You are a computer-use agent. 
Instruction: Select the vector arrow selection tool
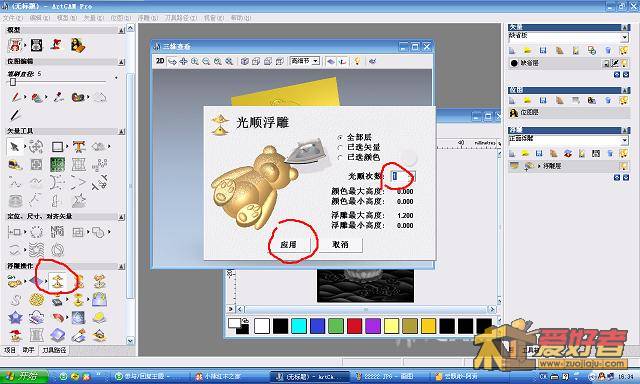click(x=15, y=146)
